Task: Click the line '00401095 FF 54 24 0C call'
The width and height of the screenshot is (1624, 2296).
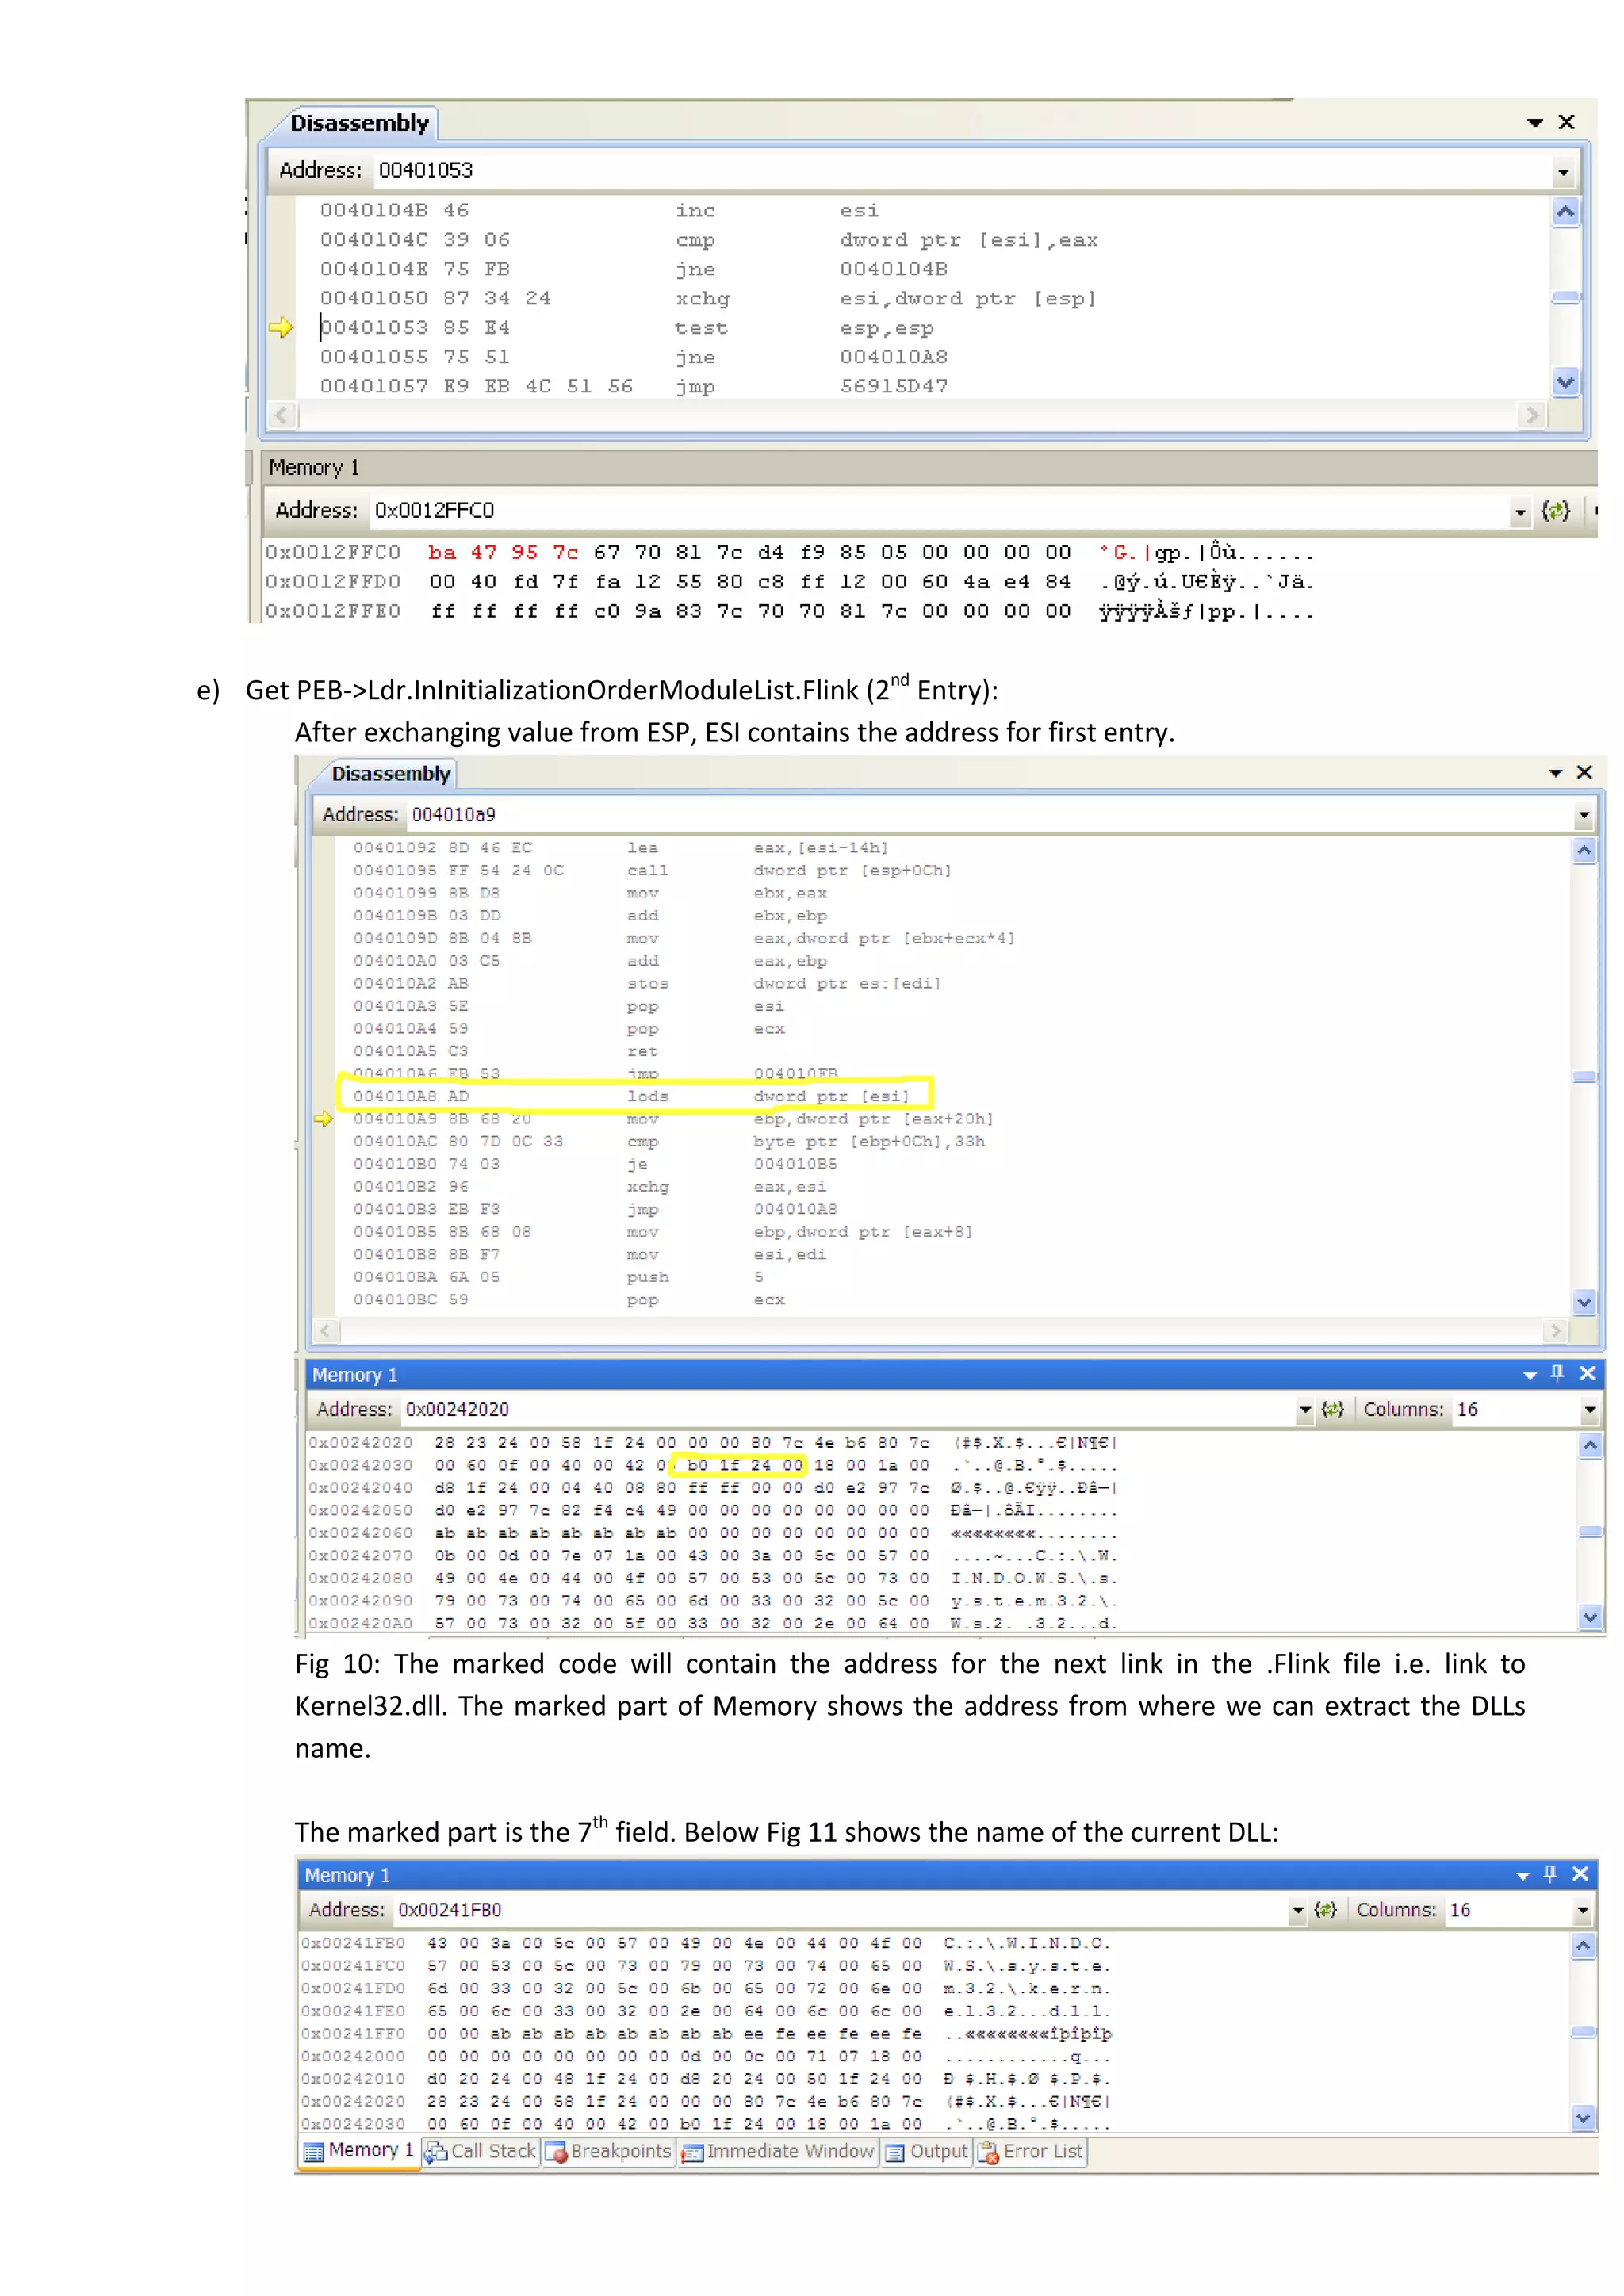Action: click(652, 870)
